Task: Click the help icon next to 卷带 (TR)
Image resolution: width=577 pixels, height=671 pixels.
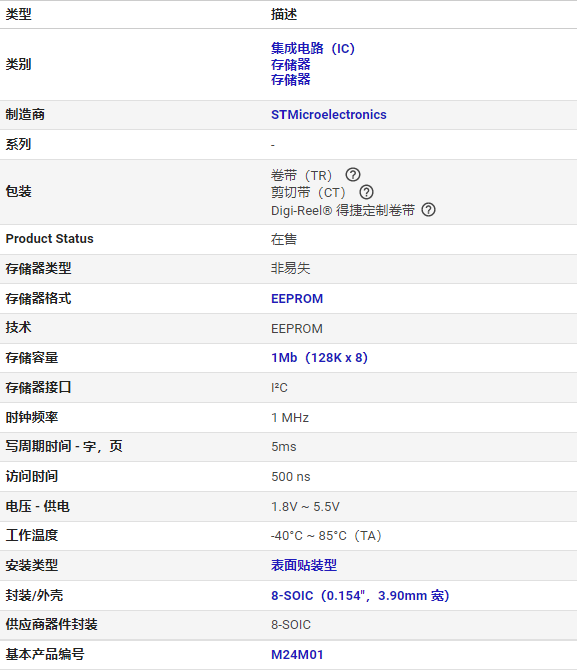Action: click(353, 175)
